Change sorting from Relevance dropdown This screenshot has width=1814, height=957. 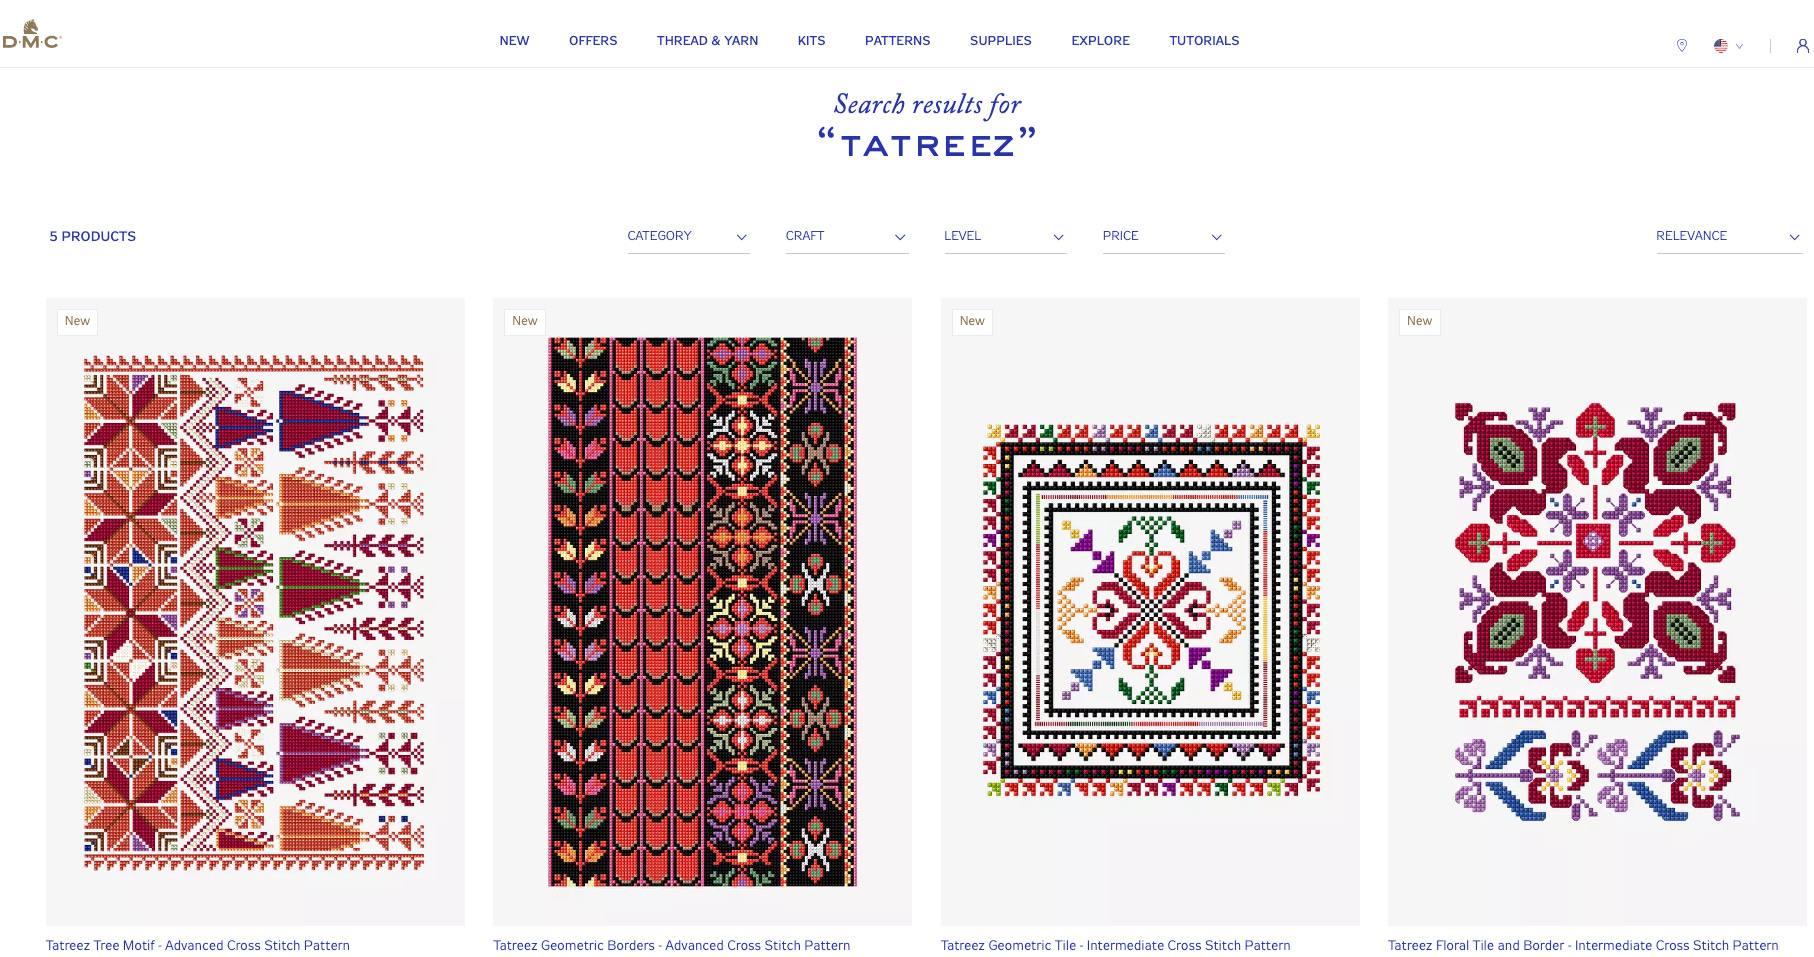tap(1729, 237)
